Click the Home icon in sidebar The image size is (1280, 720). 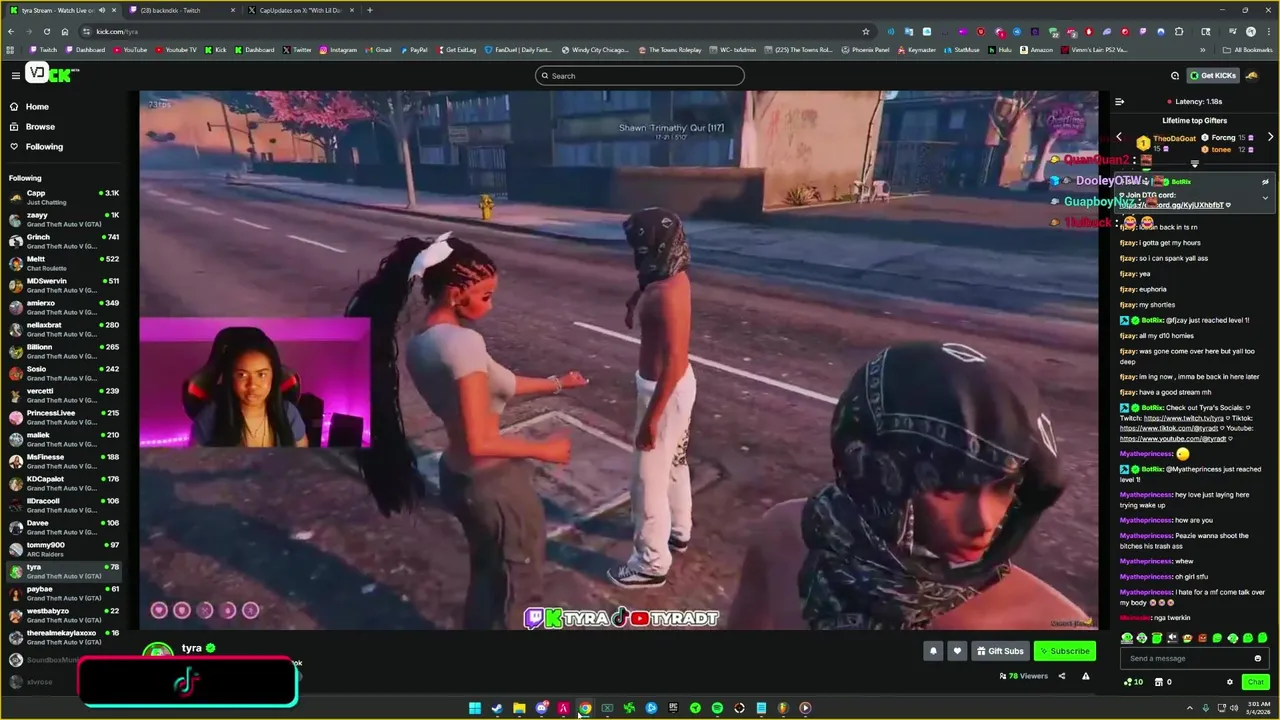tap(15, 107)
